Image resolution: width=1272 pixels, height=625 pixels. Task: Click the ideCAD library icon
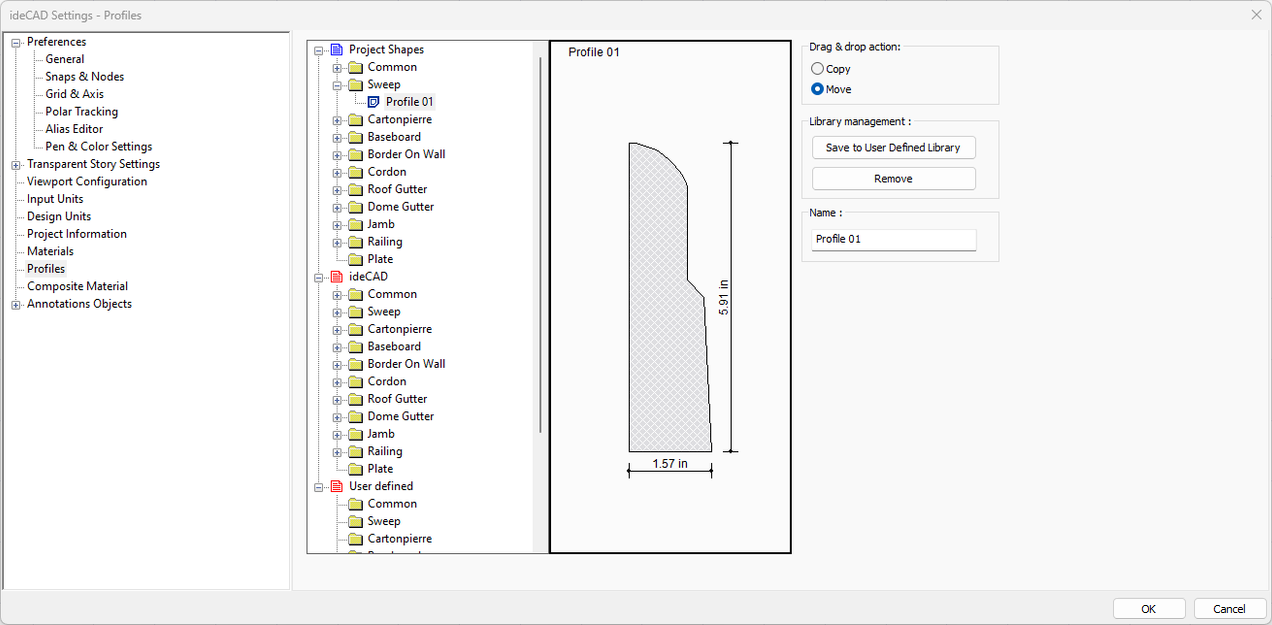coord(337,276)
